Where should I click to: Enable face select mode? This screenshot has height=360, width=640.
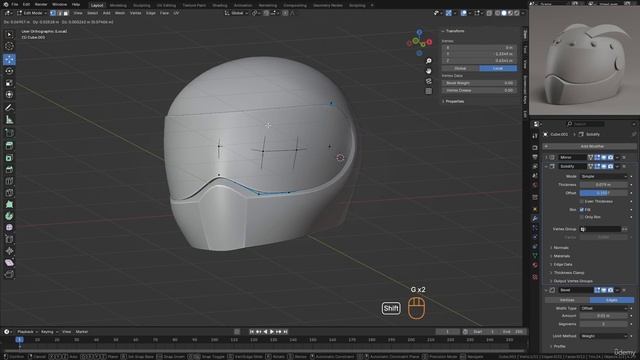pos(66,13)
